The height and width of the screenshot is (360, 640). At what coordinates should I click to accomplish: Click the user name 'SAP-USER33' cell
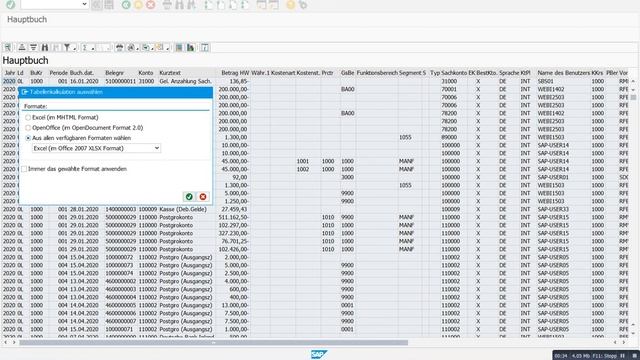point(553,209)
